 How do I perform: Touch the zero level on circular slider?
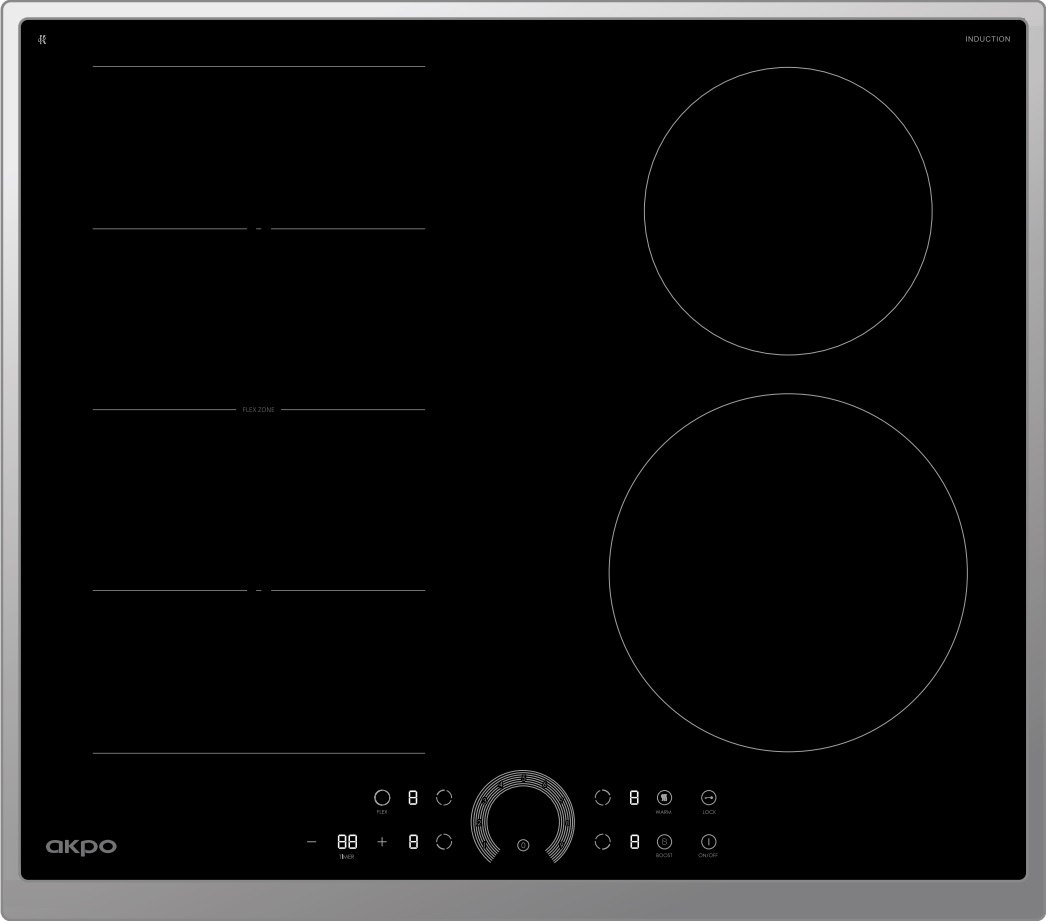[x=523, y=845]
